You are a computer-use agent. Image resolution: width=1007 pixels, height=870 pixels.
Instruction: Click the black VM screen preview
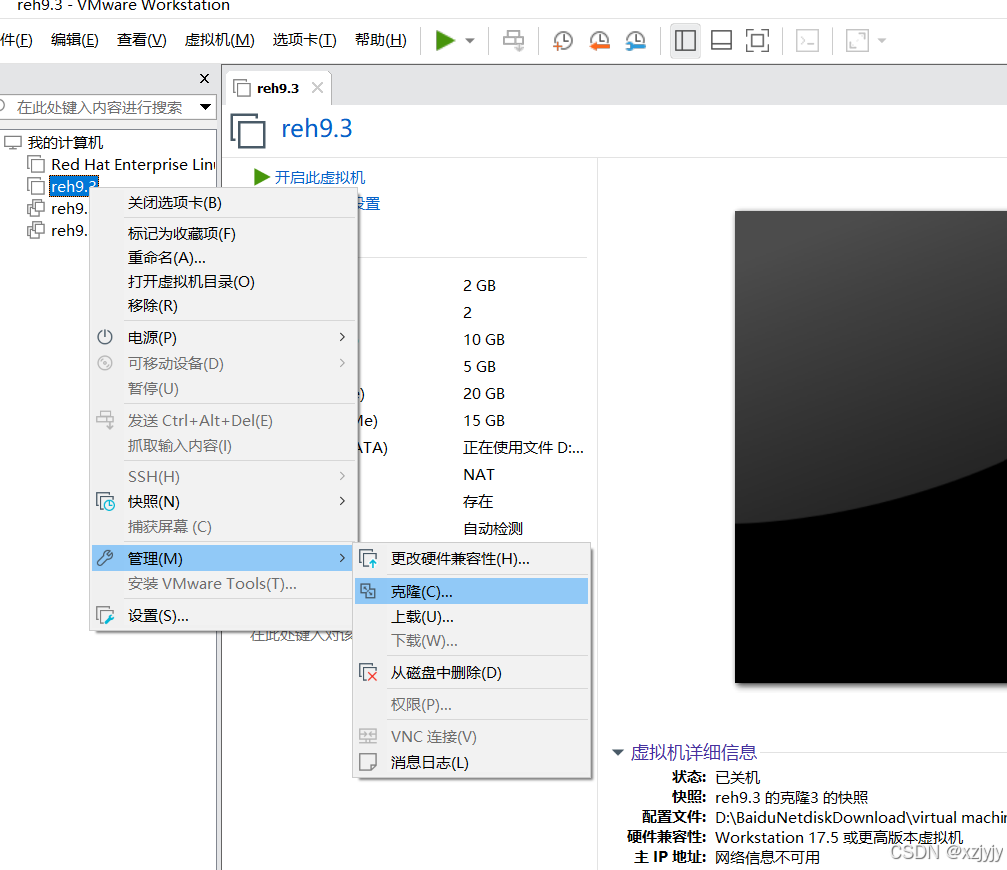click(871, 447)
